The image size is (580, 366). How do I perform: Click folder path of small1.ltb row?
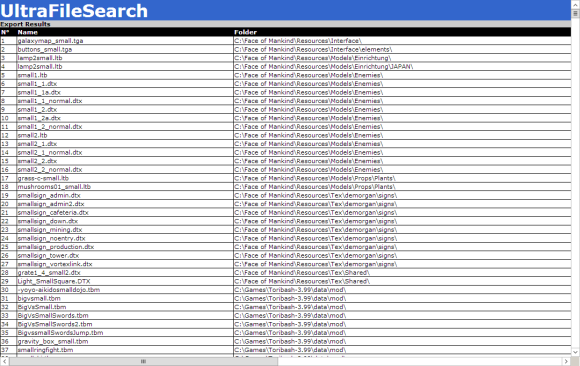click(x=308, y=75)
